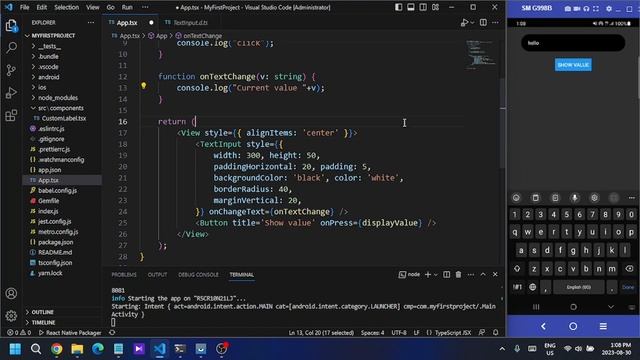Split the terminal panel
This screenshot has height=360, width=640.
(447, 275)
